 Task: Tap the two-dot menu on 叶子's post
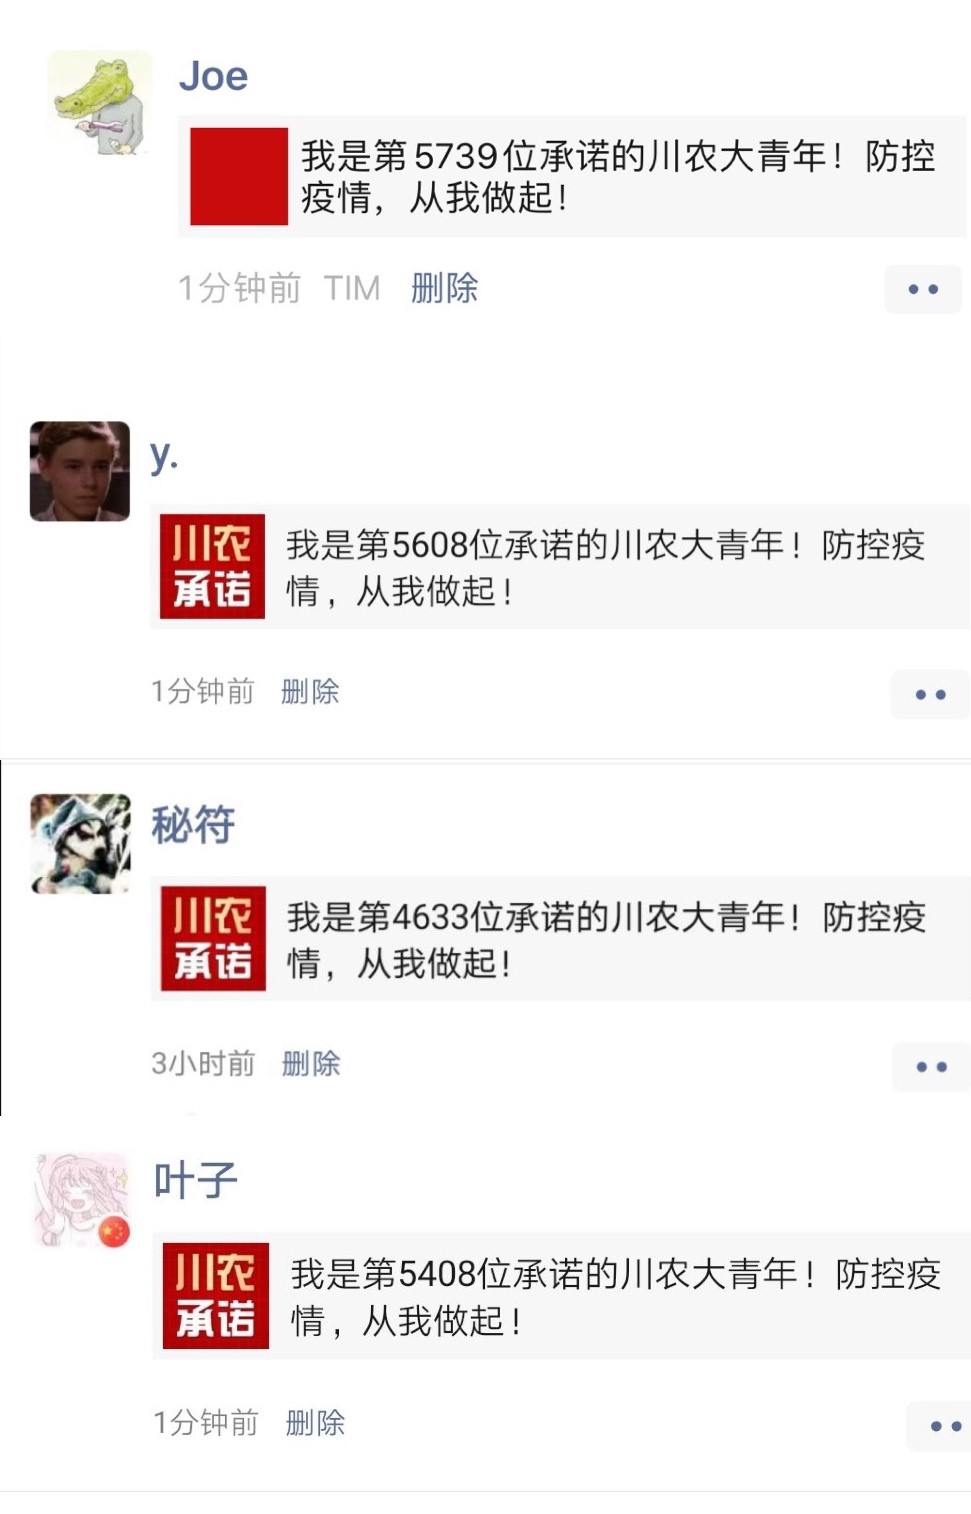coord(940,1426)
